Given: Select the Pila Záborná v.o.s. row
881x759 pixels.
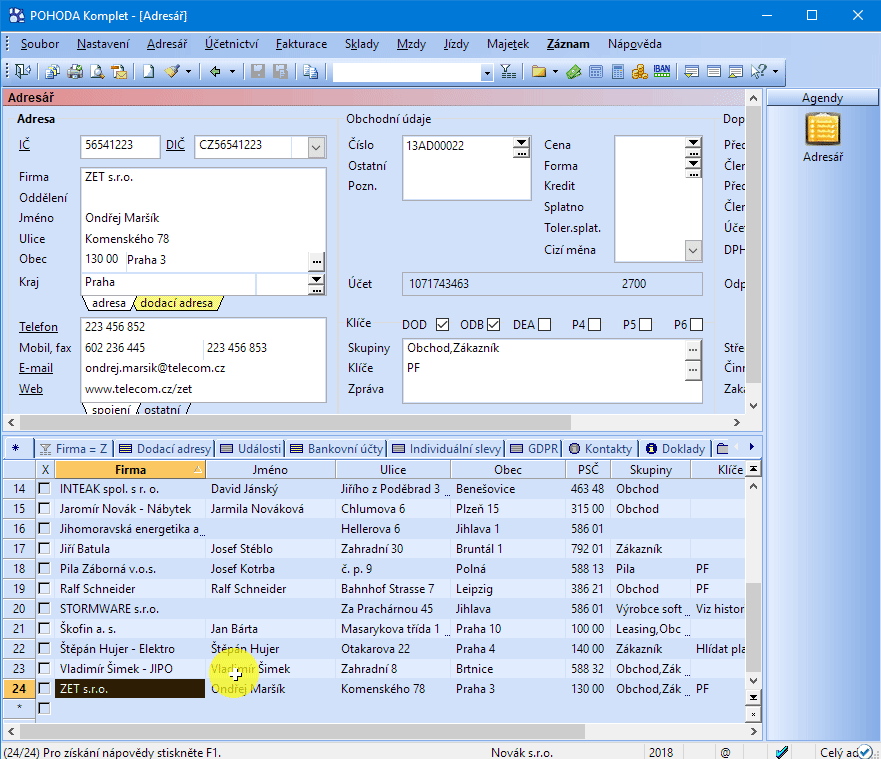Looking at the screenshot, I should pyautogui.click(x=374, y=569).
